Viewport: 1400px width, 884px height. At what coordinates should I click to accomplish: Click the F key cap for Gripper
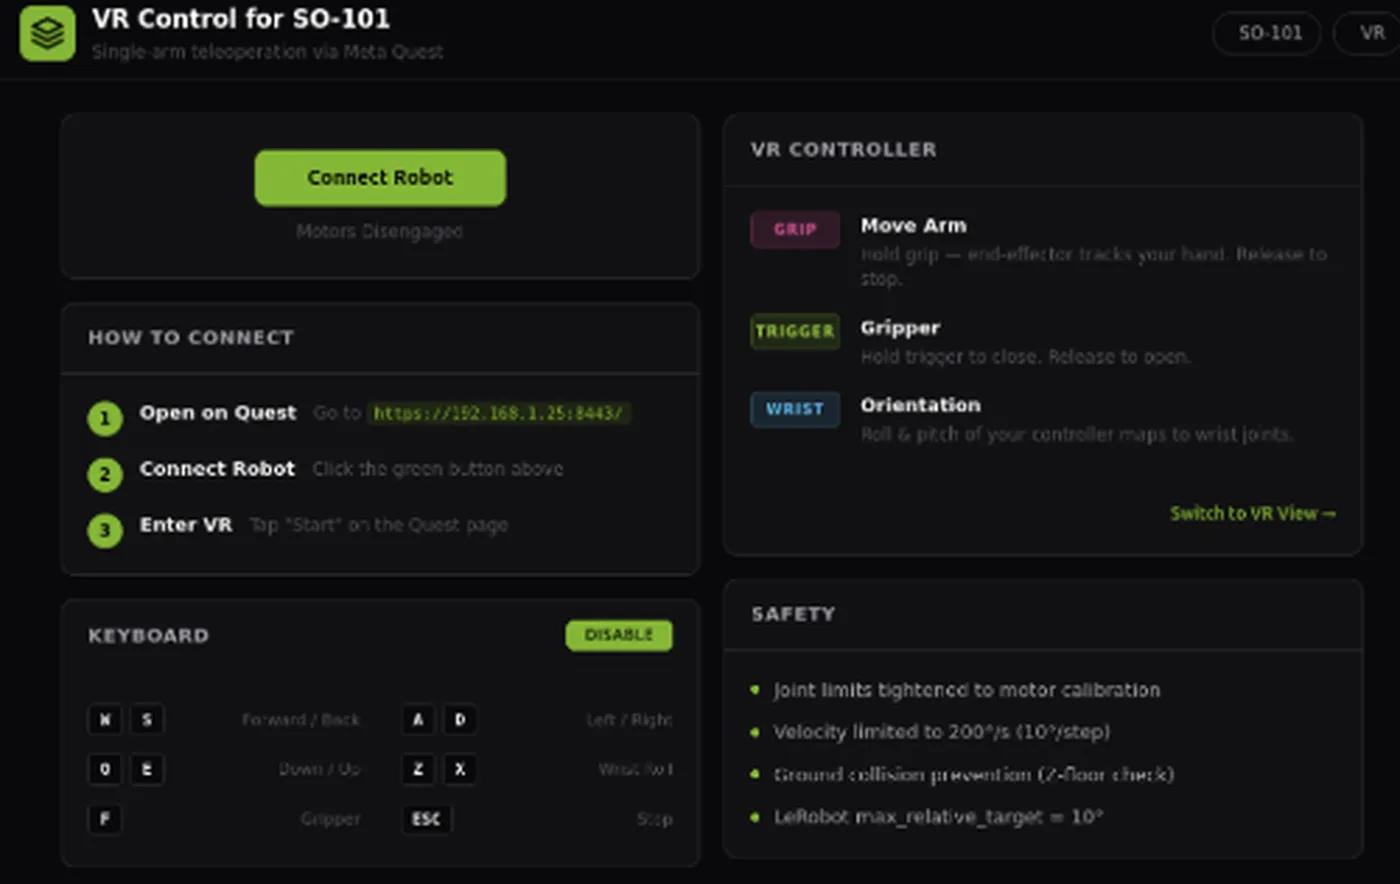click(x=105, y=819)
